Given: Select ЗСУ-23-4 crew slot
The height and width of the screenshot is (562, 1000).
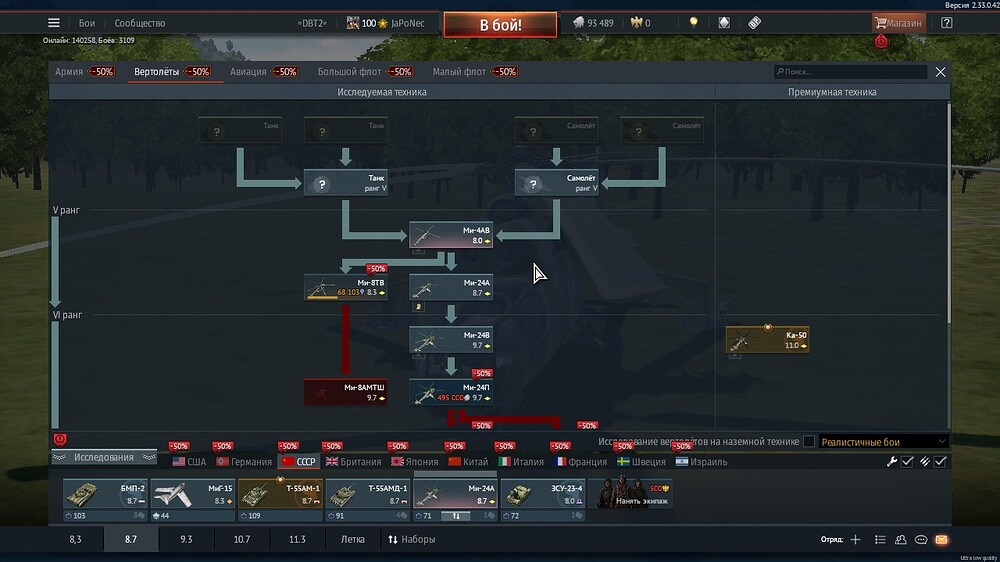Looking at the screenshot, I should (542, 494).
